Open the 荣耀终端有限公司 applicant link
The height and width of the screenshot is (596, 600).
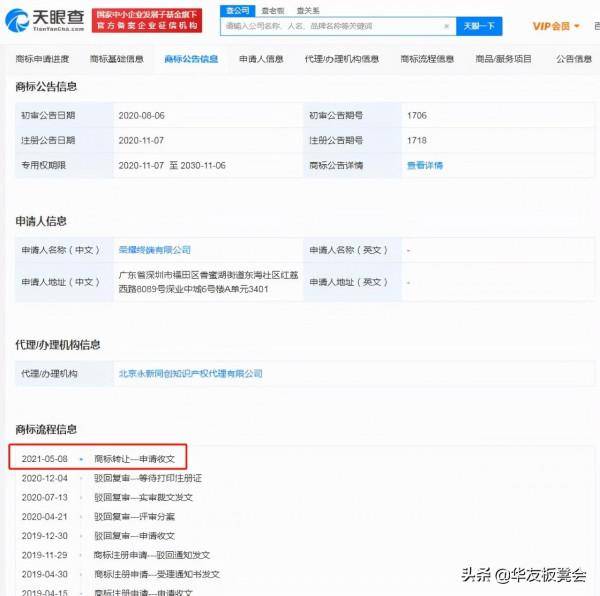(155, 250)
